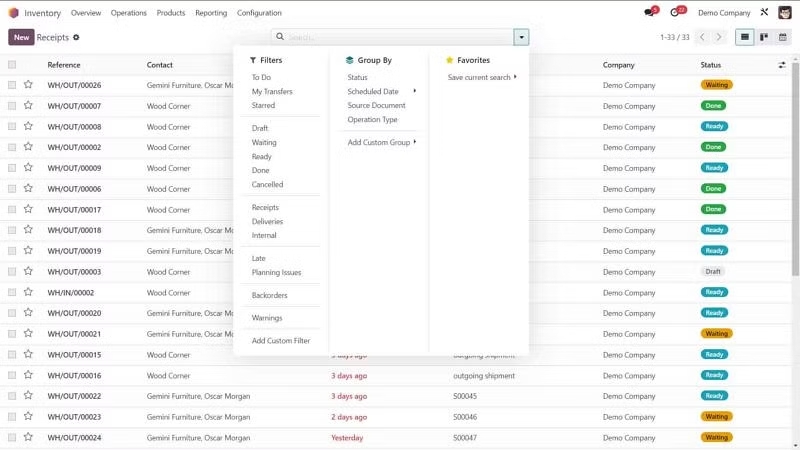
Task: Click the developer tools wrench icon
Action: click(764, 13)
